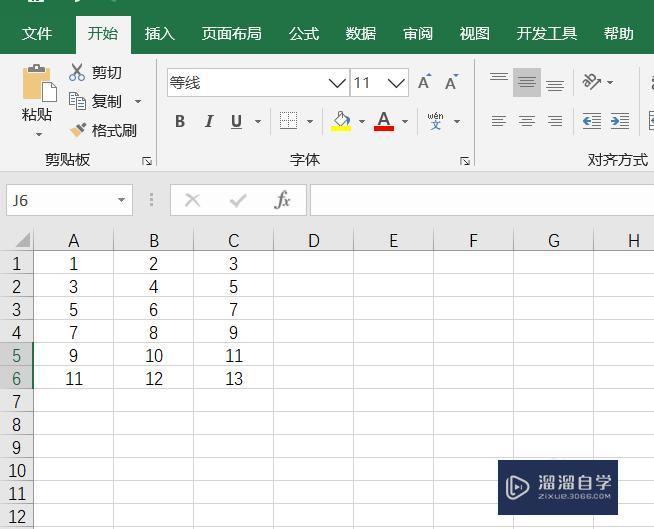This screenshot has height=529, width=654.
Task: Select cell A1 containing 1
Action: [x=73, y=264]
